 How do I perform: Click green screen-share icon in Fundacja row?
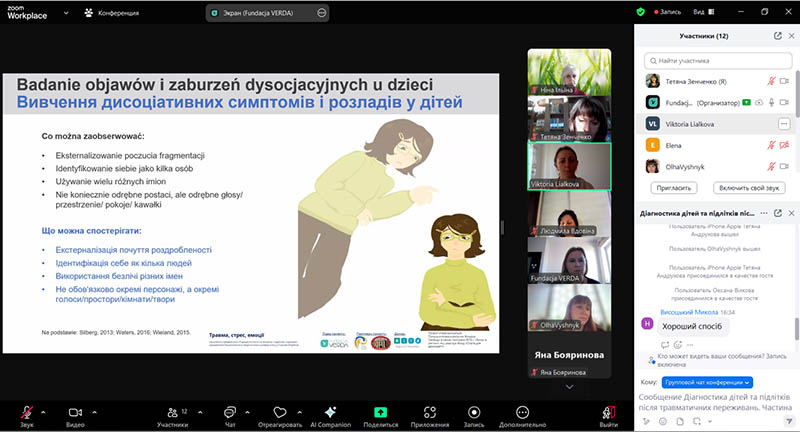pos(746,103)
